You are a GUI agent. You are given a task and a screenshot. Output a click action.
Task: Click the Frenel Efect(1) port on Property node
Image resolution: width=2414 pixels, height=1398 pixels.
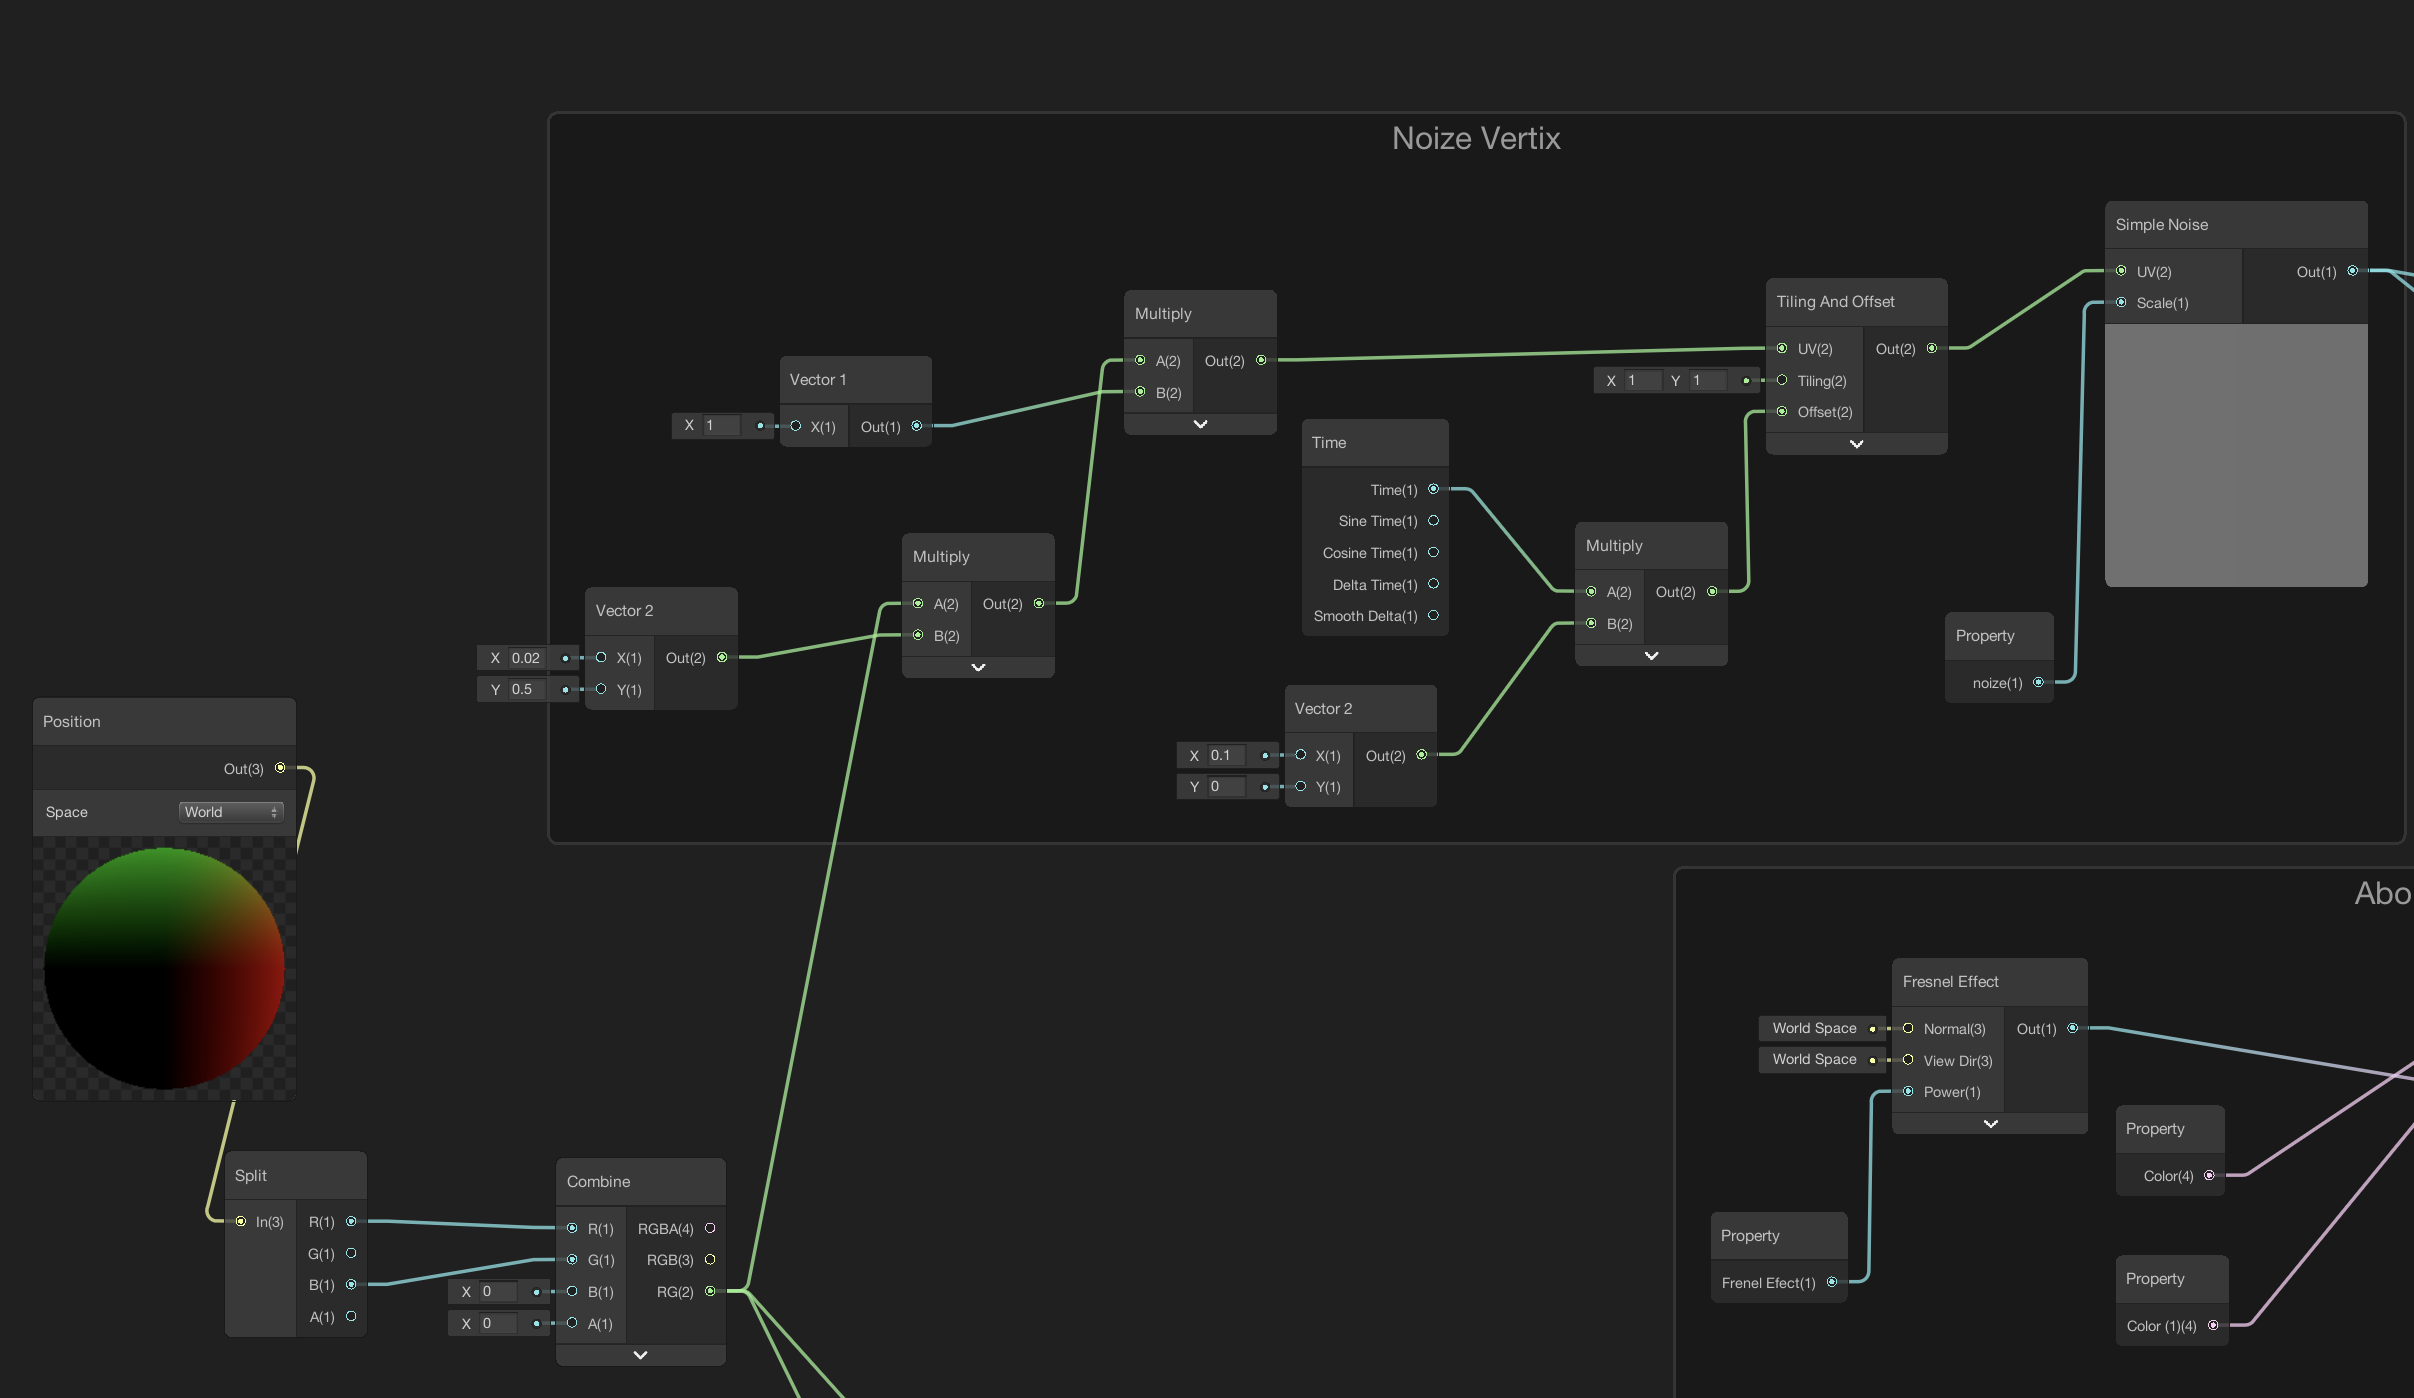1832,1282
